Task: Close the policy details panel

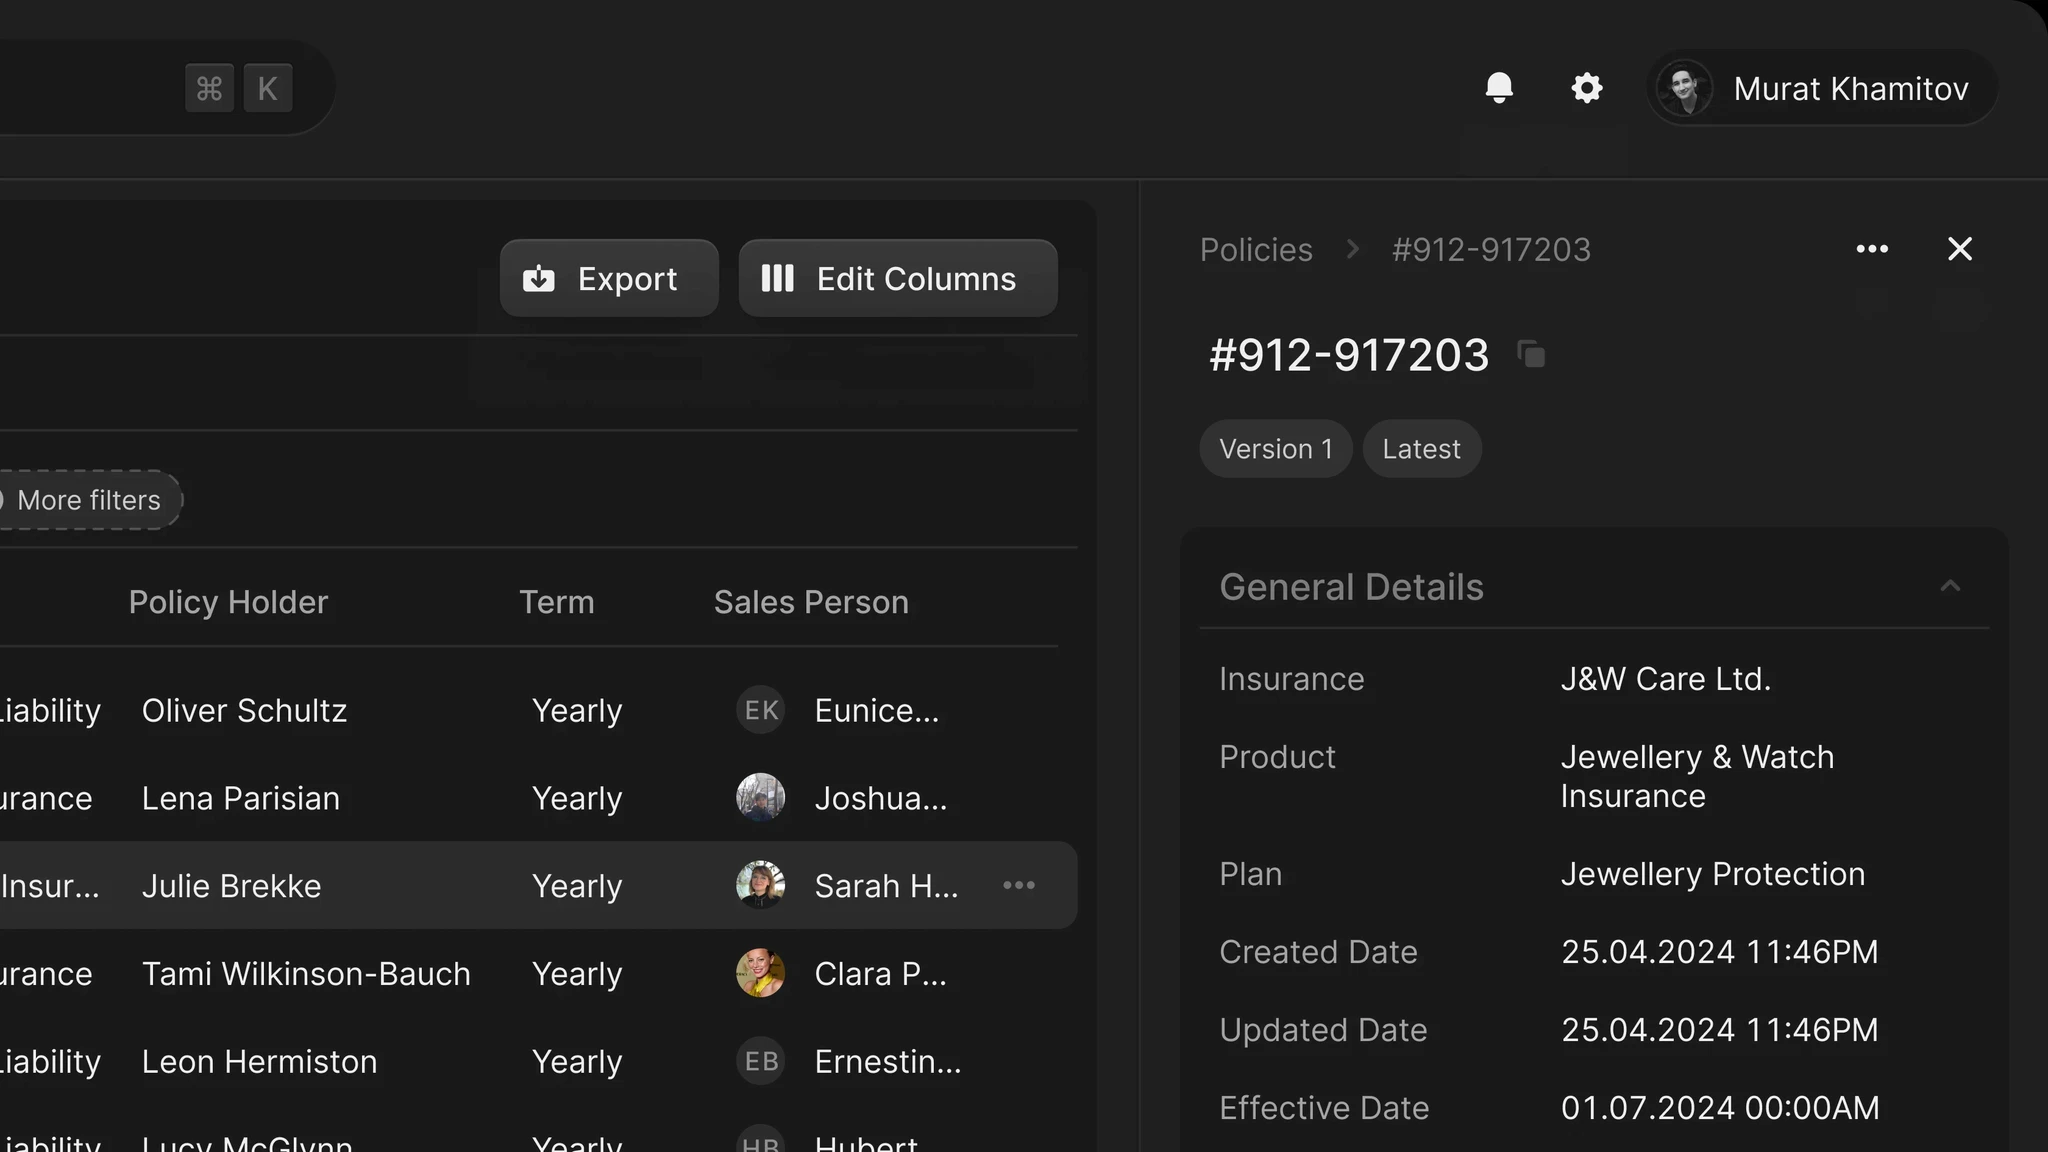Action: click(x=1960, y=249)
